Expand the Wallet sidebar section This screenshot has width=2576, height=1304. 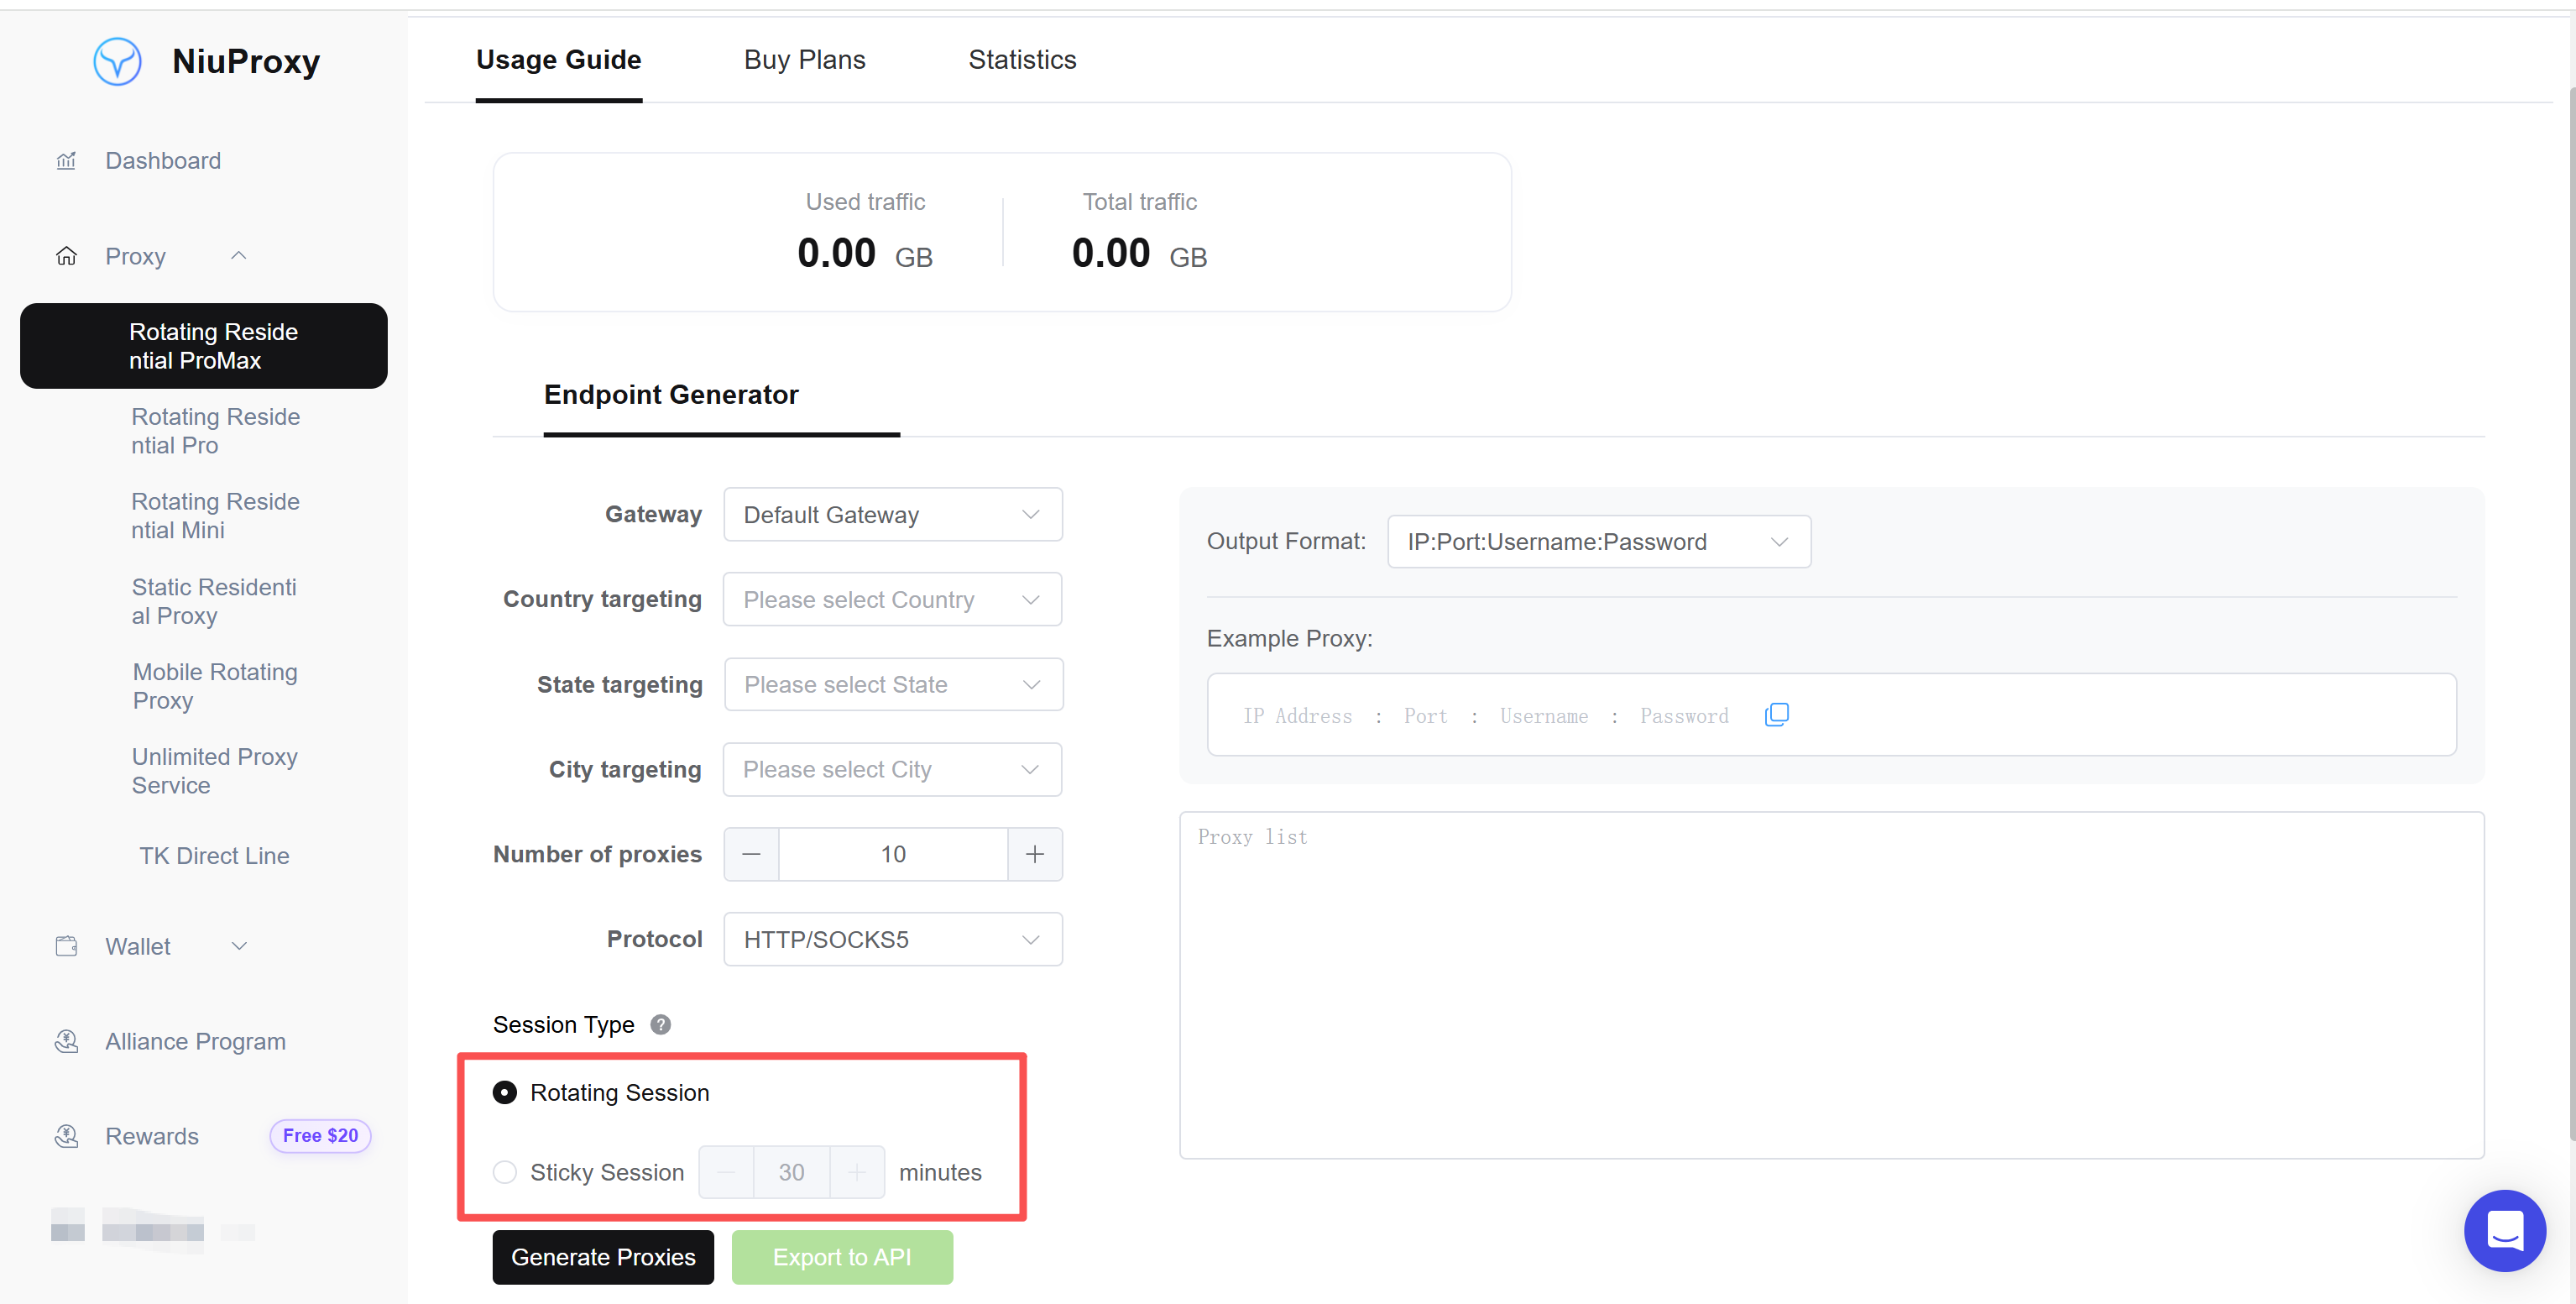pos(238,946)
